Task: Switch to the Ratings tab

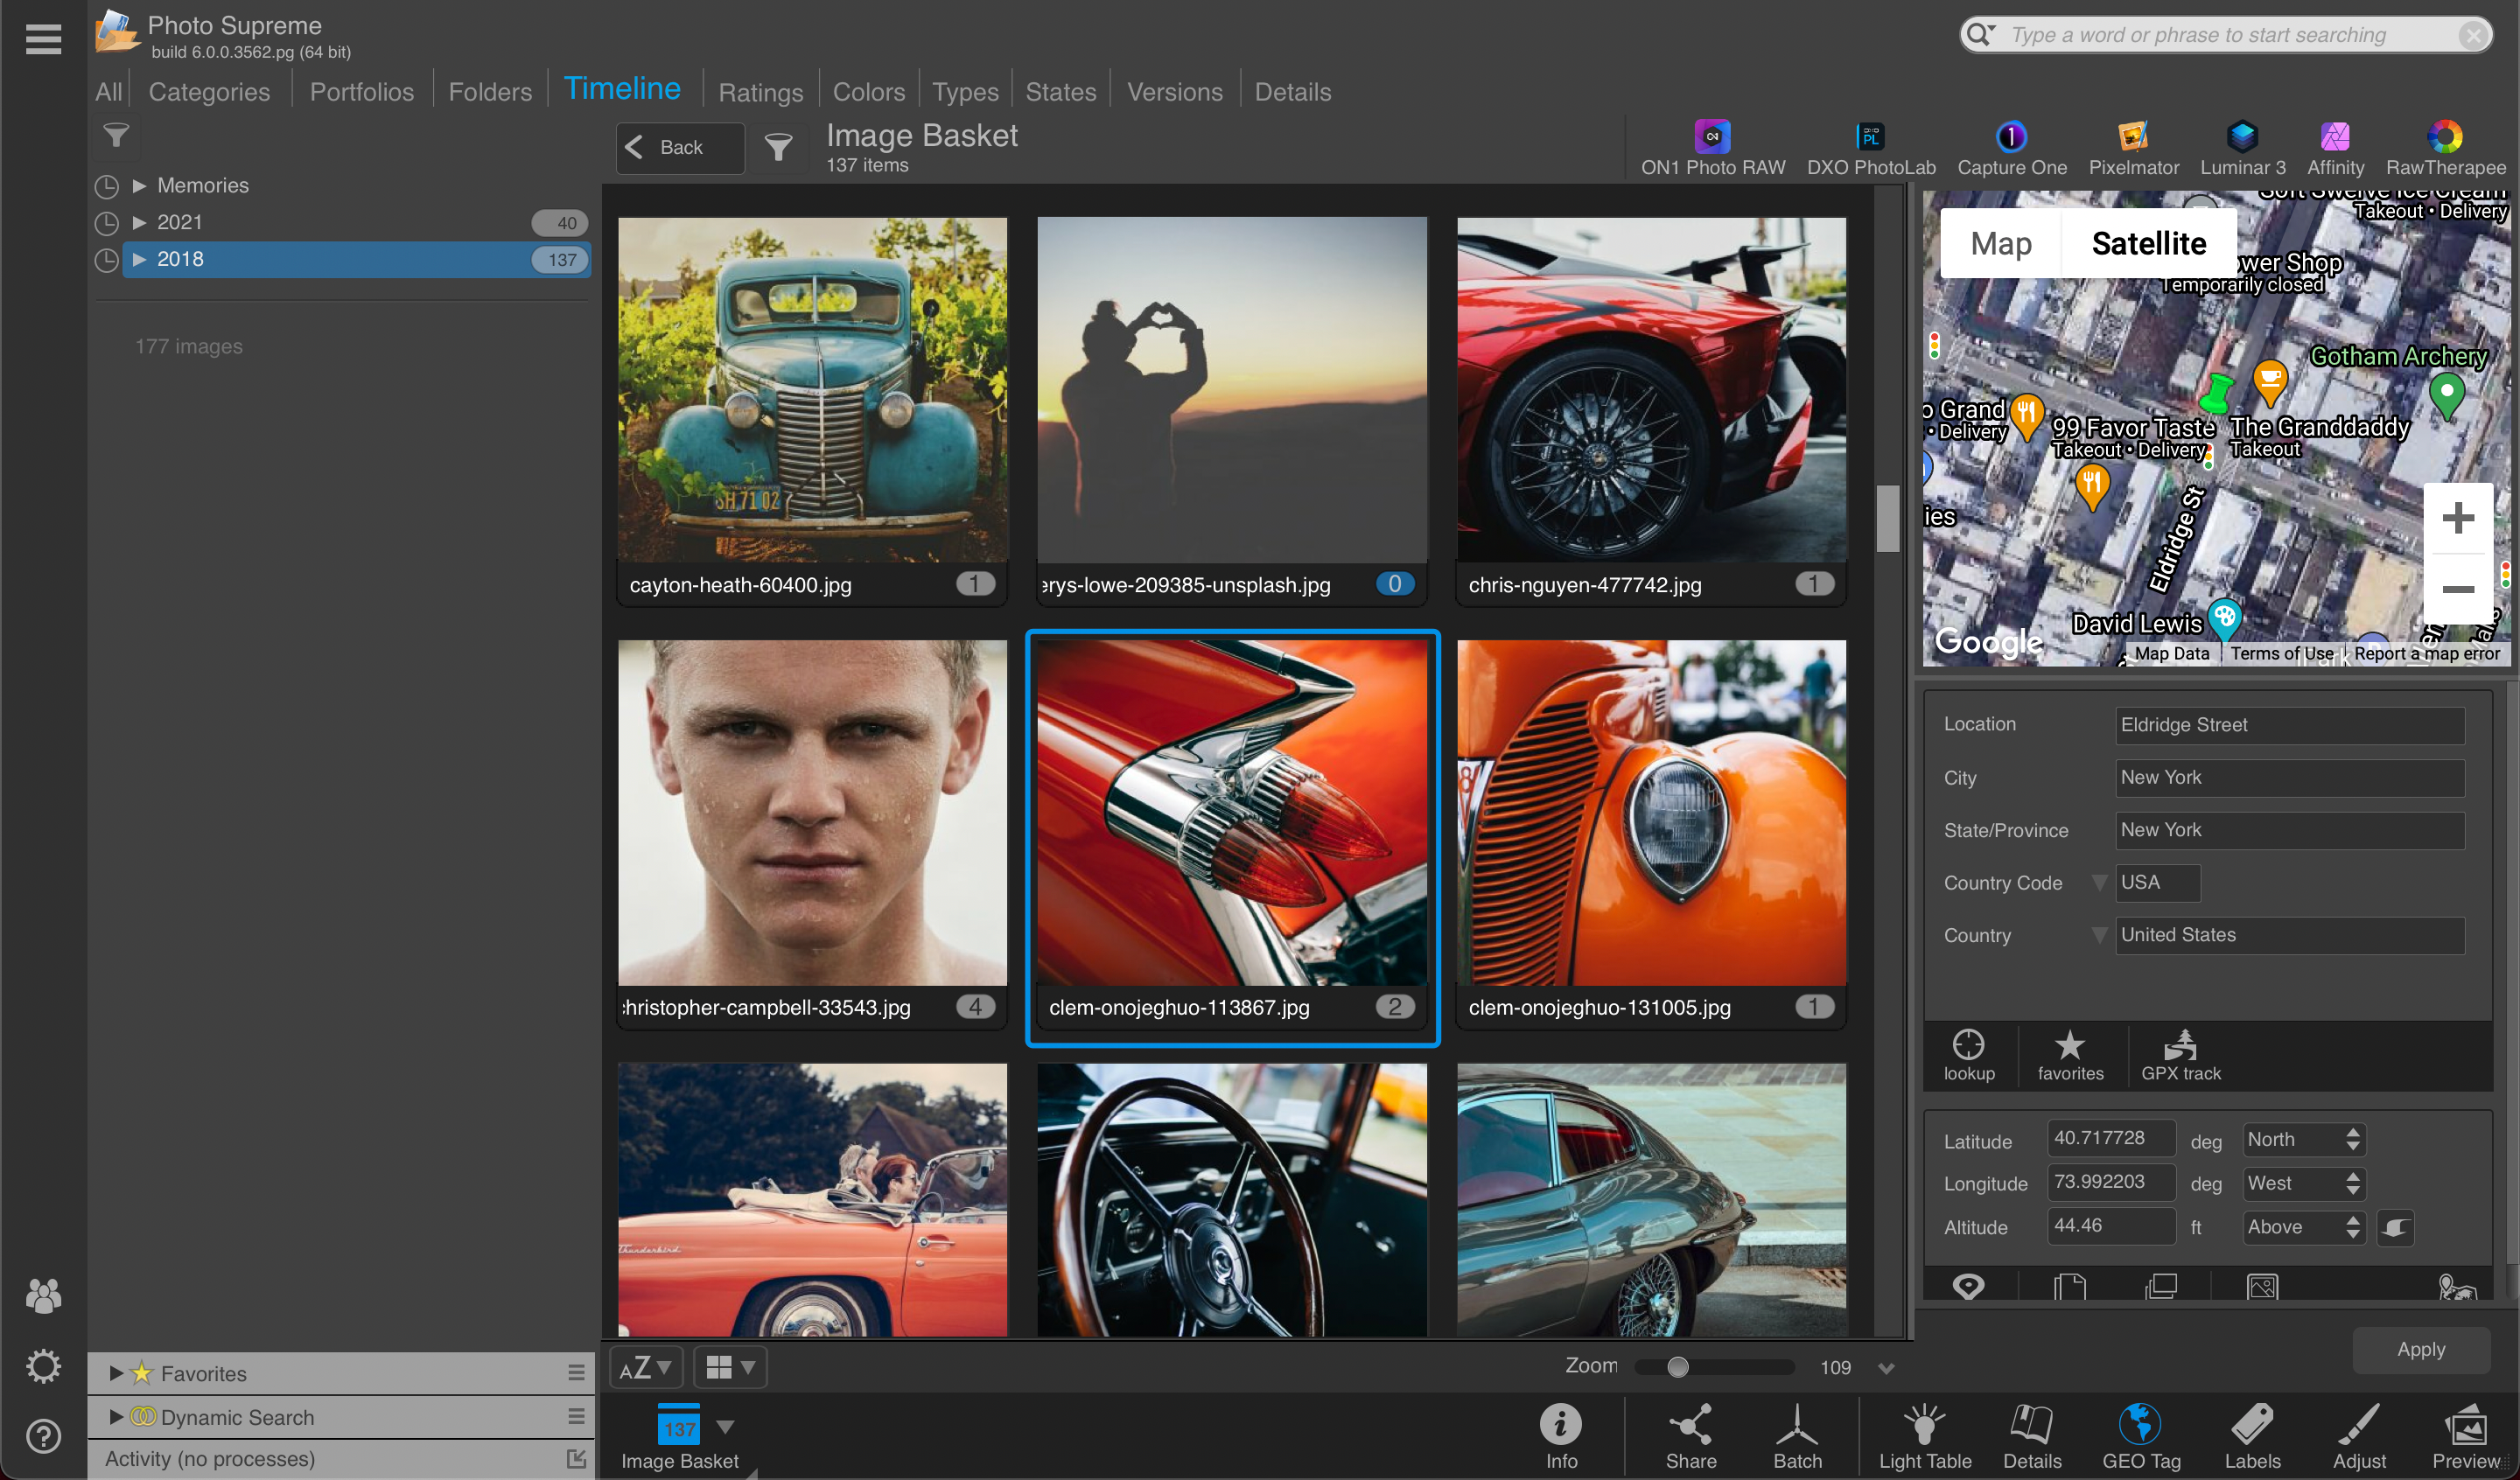Action: pyautogui.click(x=760, y=92)
